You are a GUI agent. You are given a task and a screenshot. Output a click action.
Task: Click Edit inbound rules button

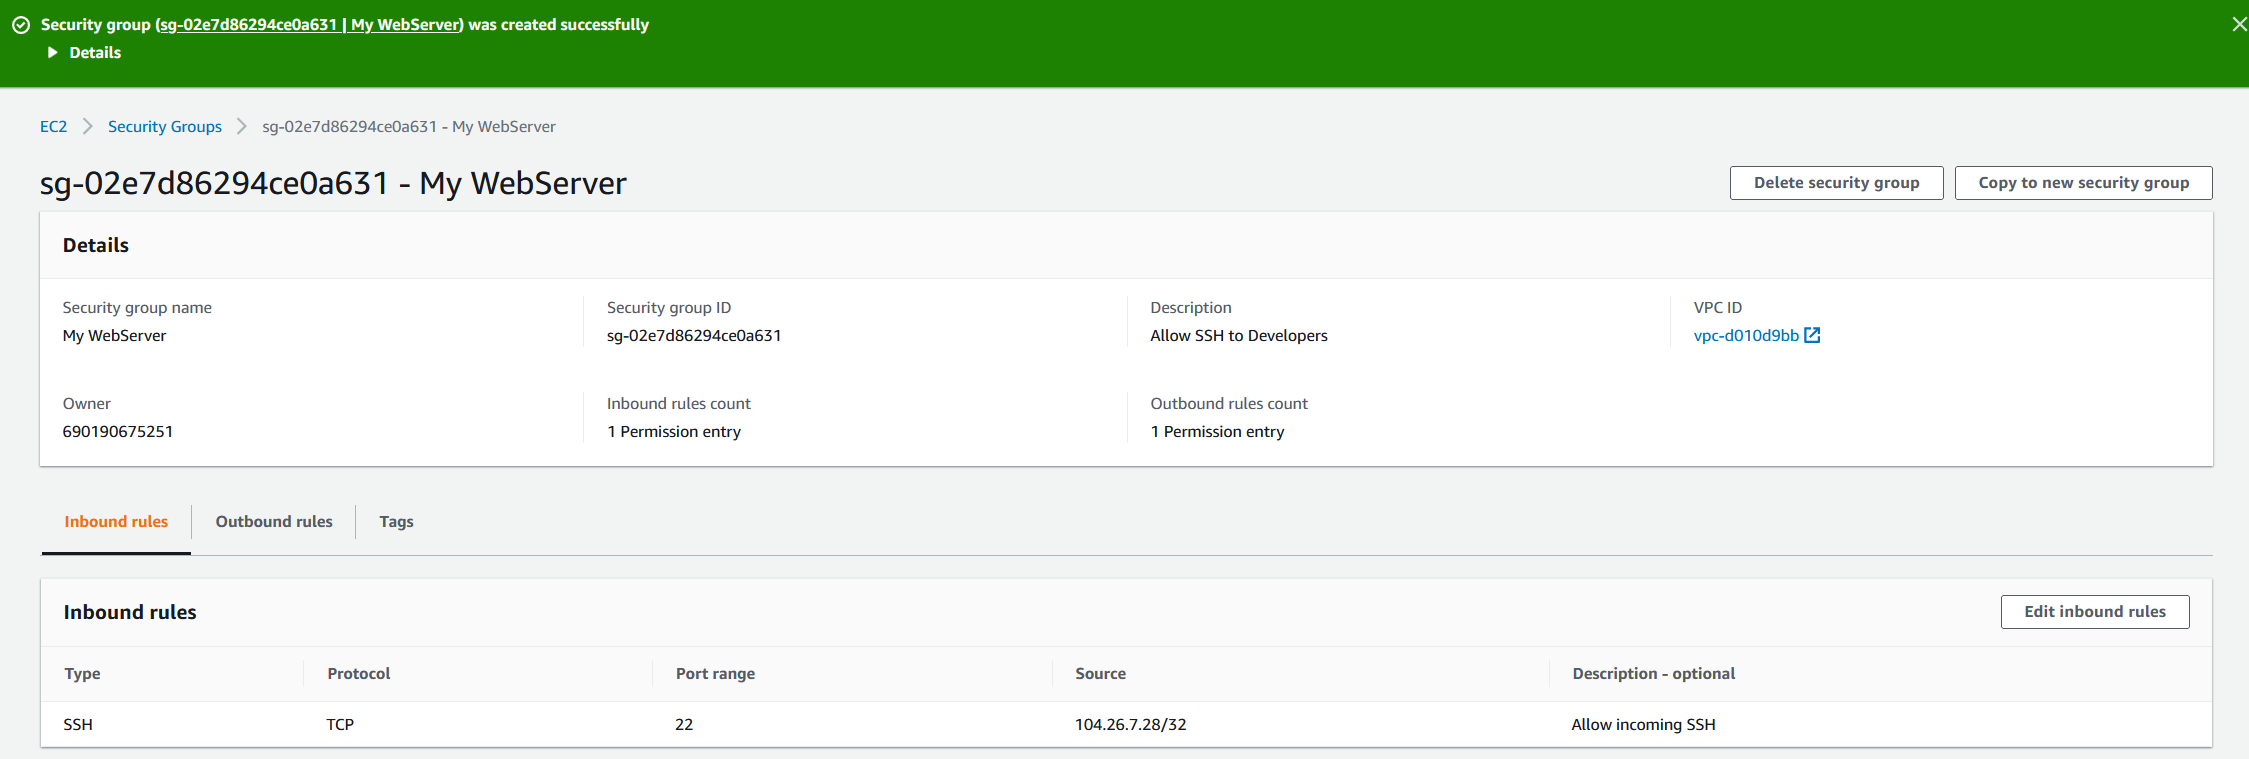(x=2095, y=612)
